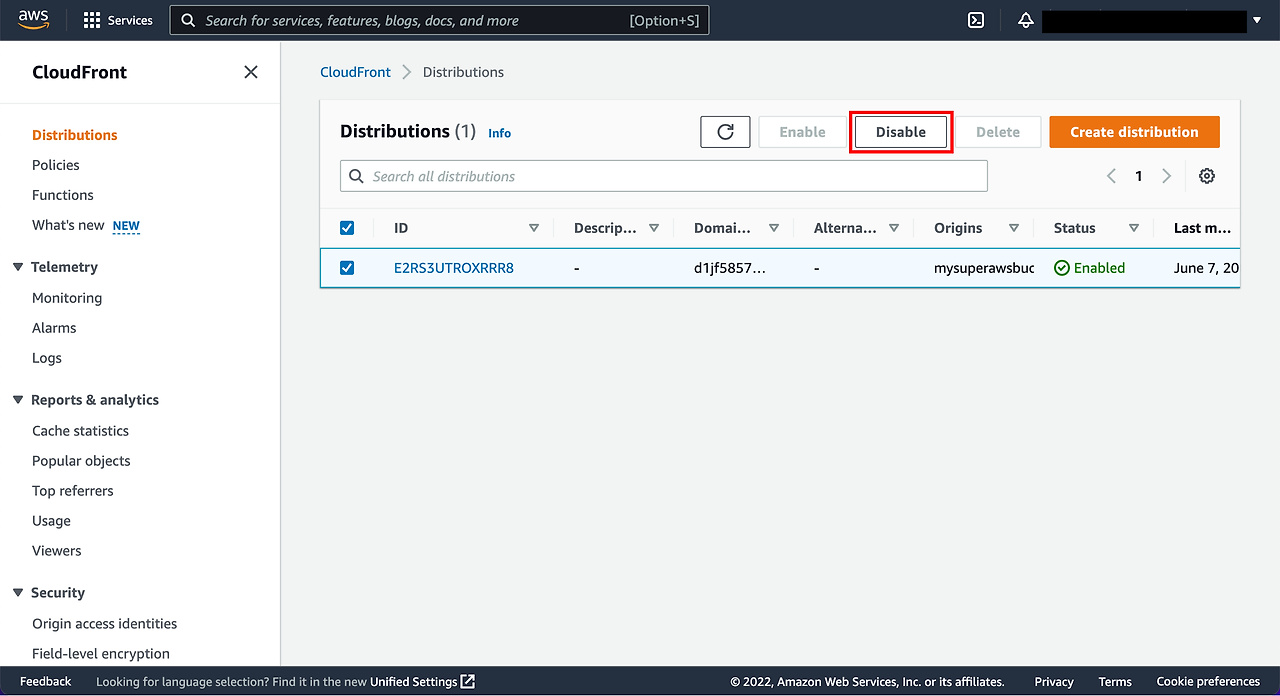Refresh the distributions list
1280x696 pixels.
click(725, 131)
